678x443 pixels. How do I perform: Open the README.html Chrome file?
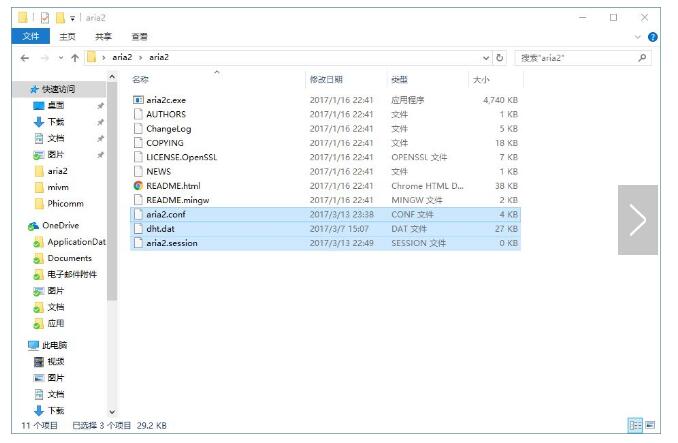pos(173,186)
